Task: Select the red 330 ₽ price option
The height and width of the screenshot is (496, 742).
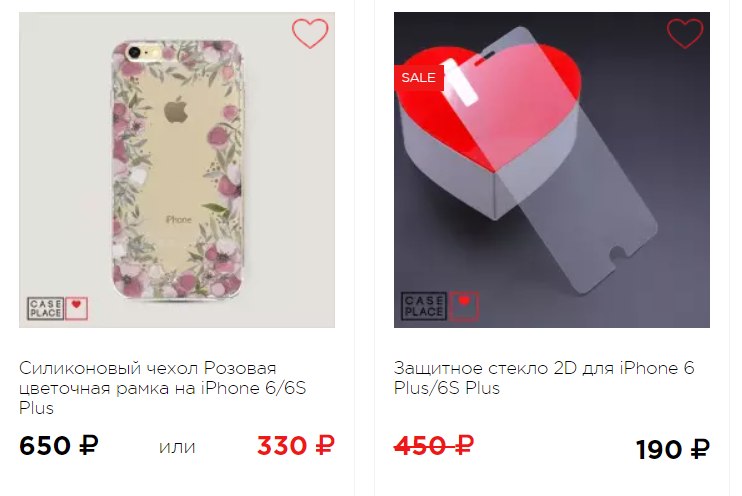Action: [x=296, y=446]
